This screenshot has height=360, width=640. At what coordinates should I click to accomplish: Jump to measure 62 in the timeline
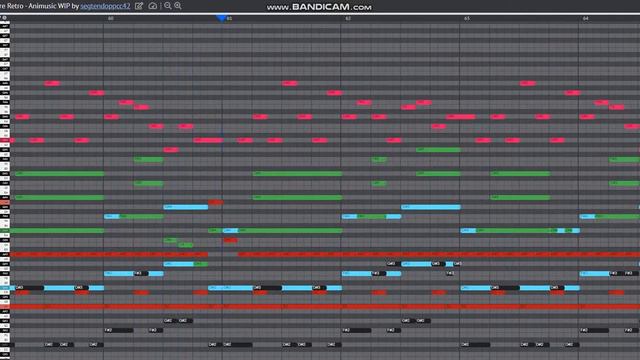(x=348, y=18)
